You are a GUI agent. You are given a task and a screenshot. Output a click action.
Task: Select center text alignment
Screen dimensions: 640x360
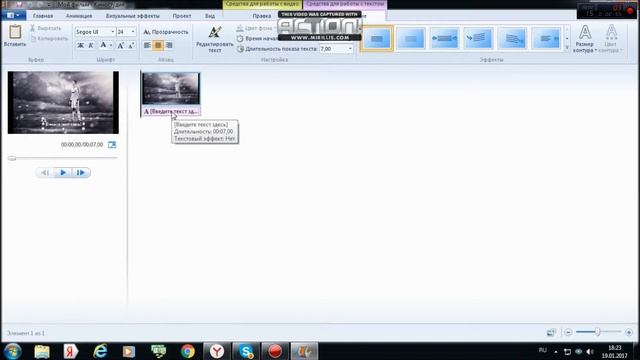click(158, 45)
